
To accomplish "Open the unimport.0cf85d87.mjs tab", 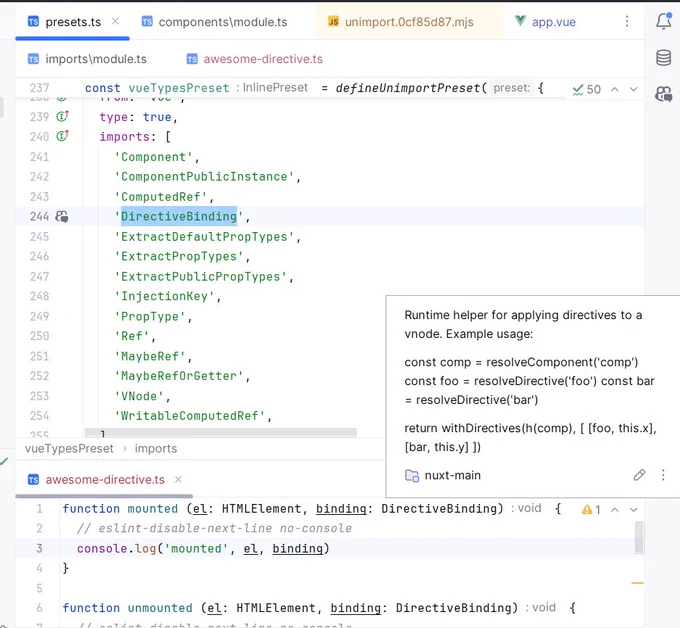I will (401, 22).
